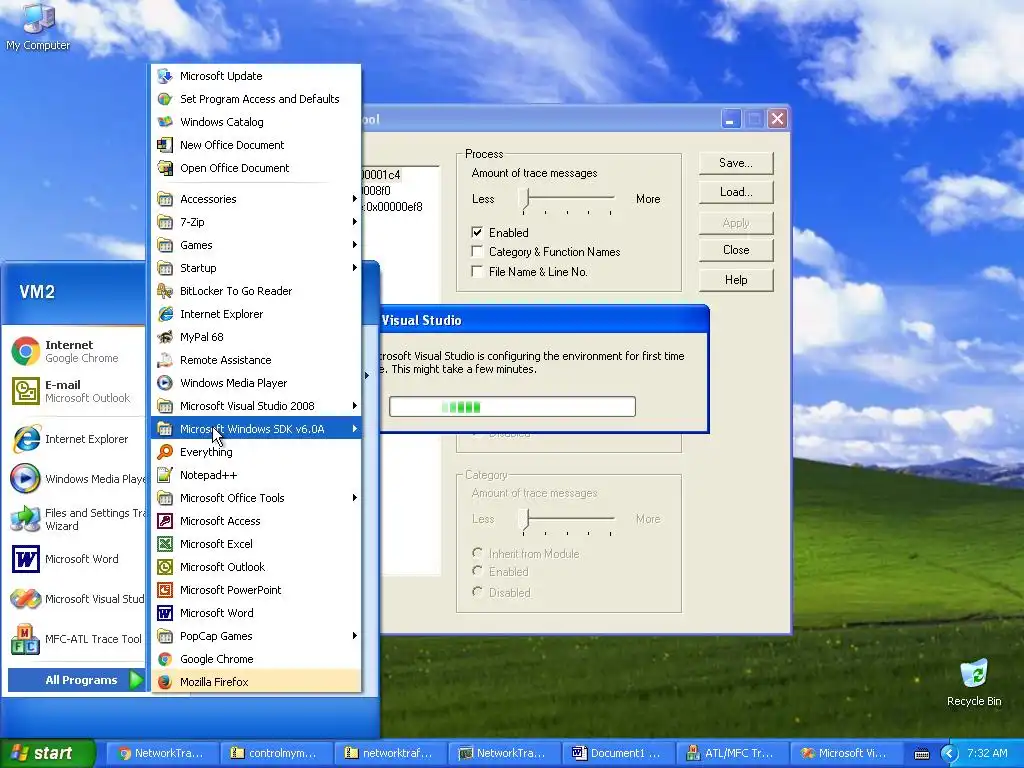Uncheck the Enabled checkbox under Process

477,232
